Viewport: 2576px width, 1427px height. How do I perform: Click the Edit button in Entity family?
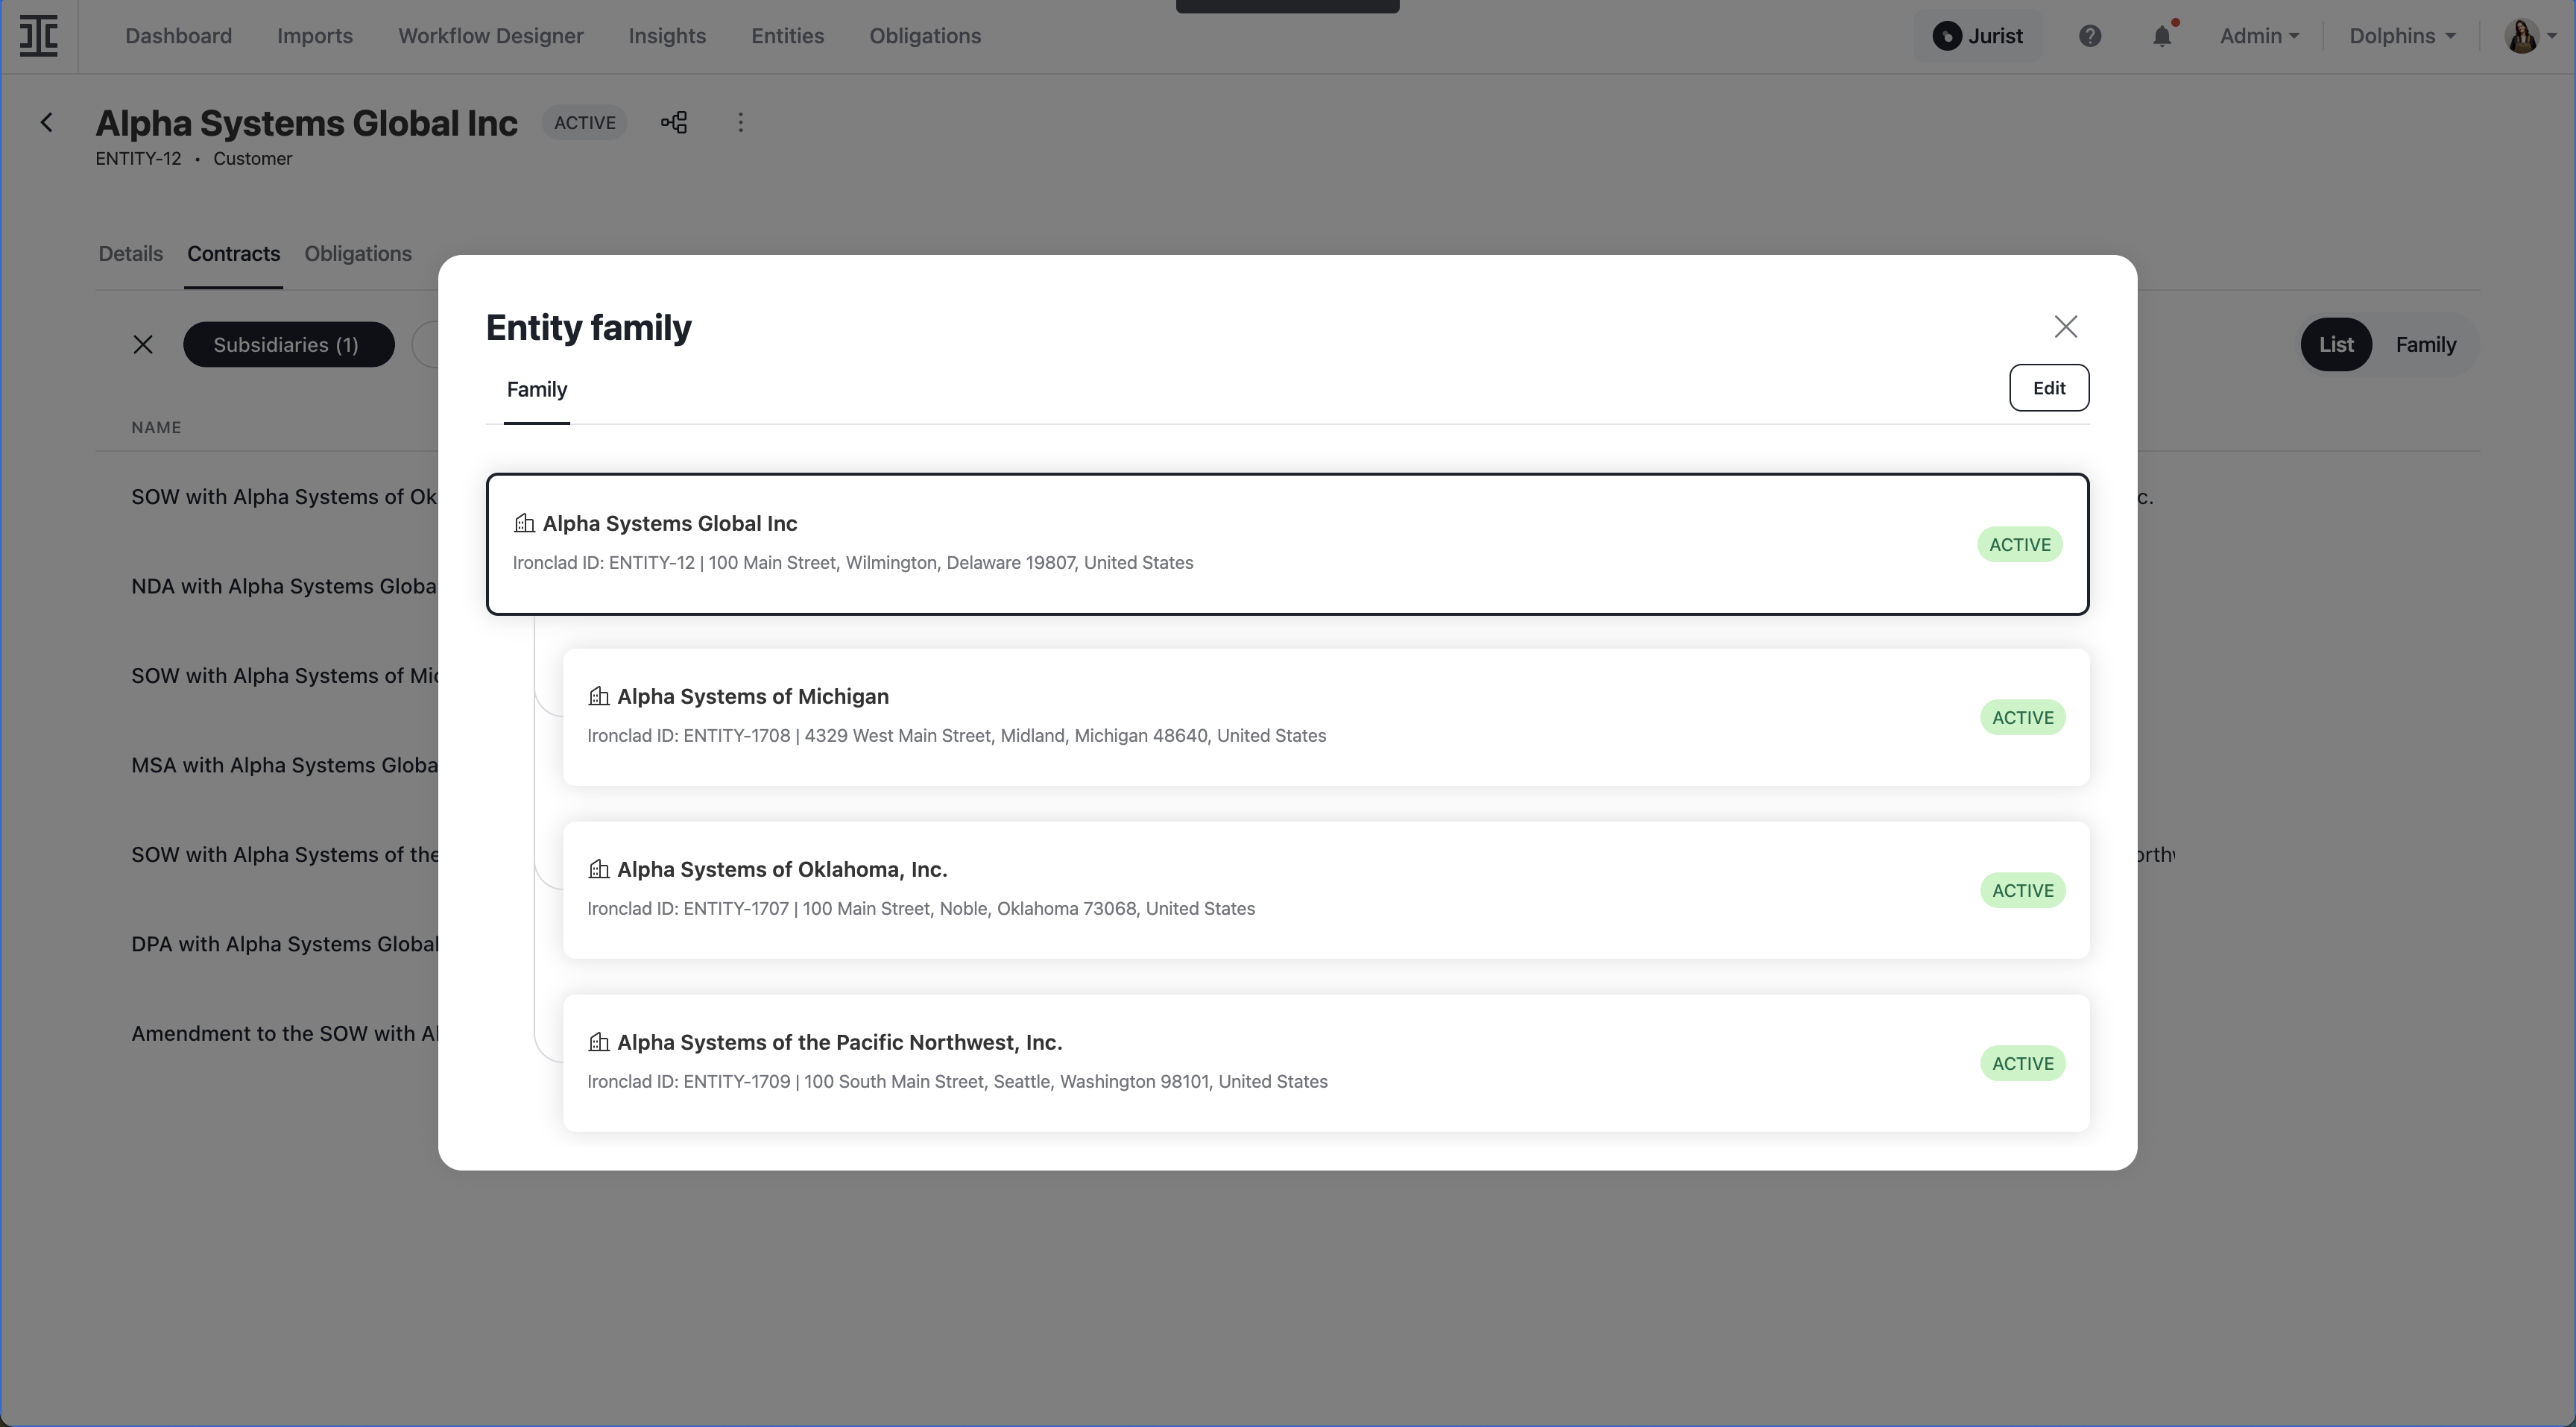click(2048, 388)
